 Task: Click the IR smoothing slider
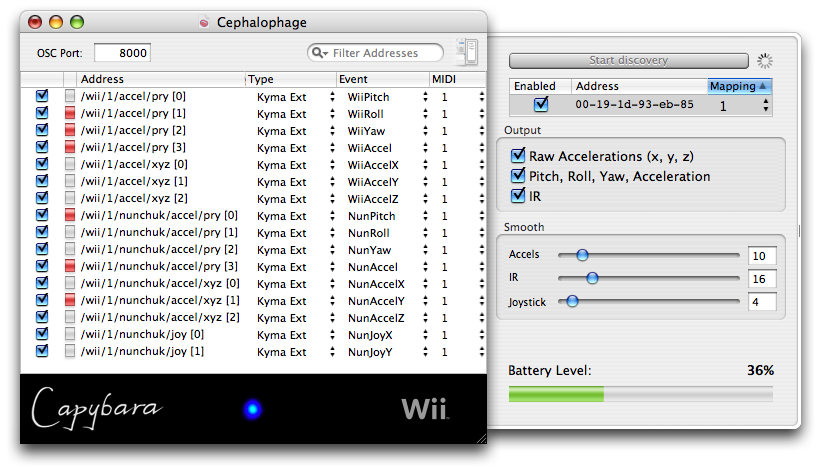pos(648,278)
